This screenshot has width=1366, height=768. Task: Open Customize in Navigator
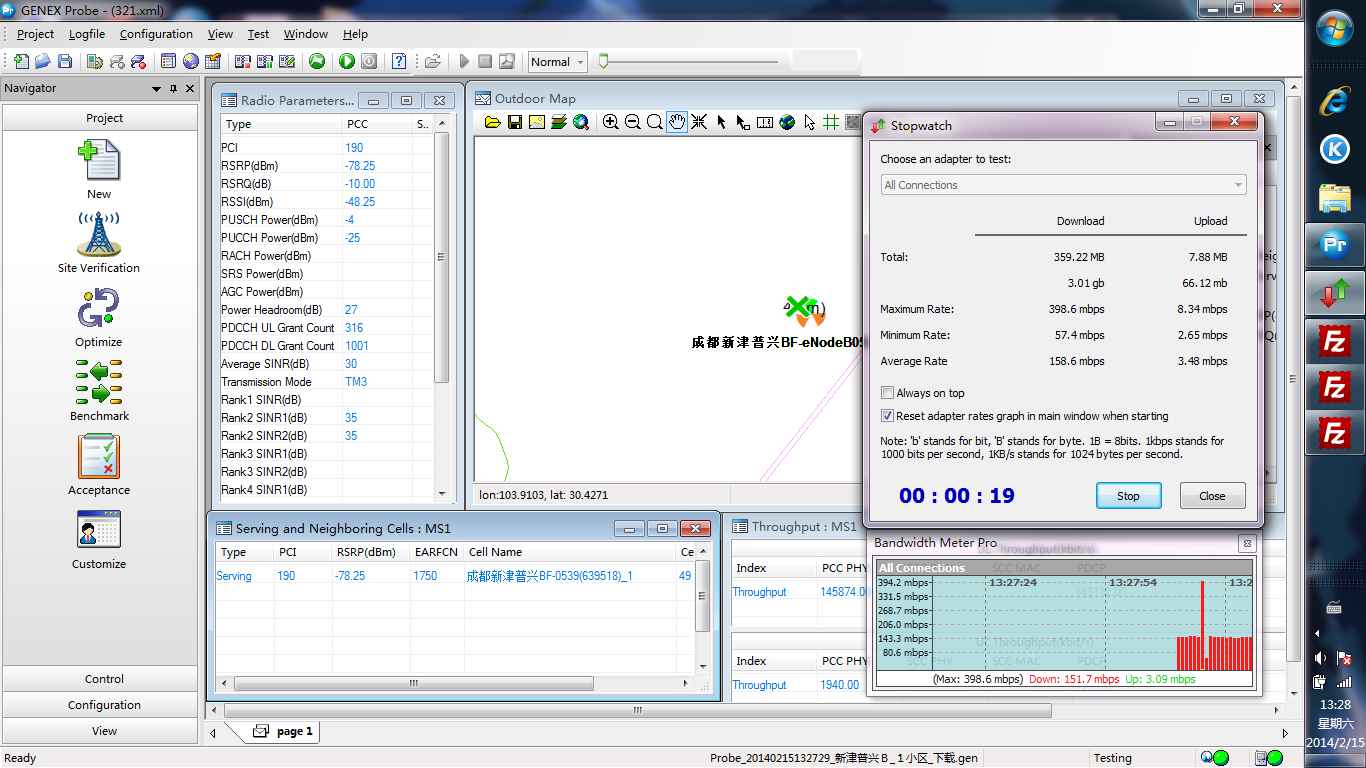pos(99,540)
